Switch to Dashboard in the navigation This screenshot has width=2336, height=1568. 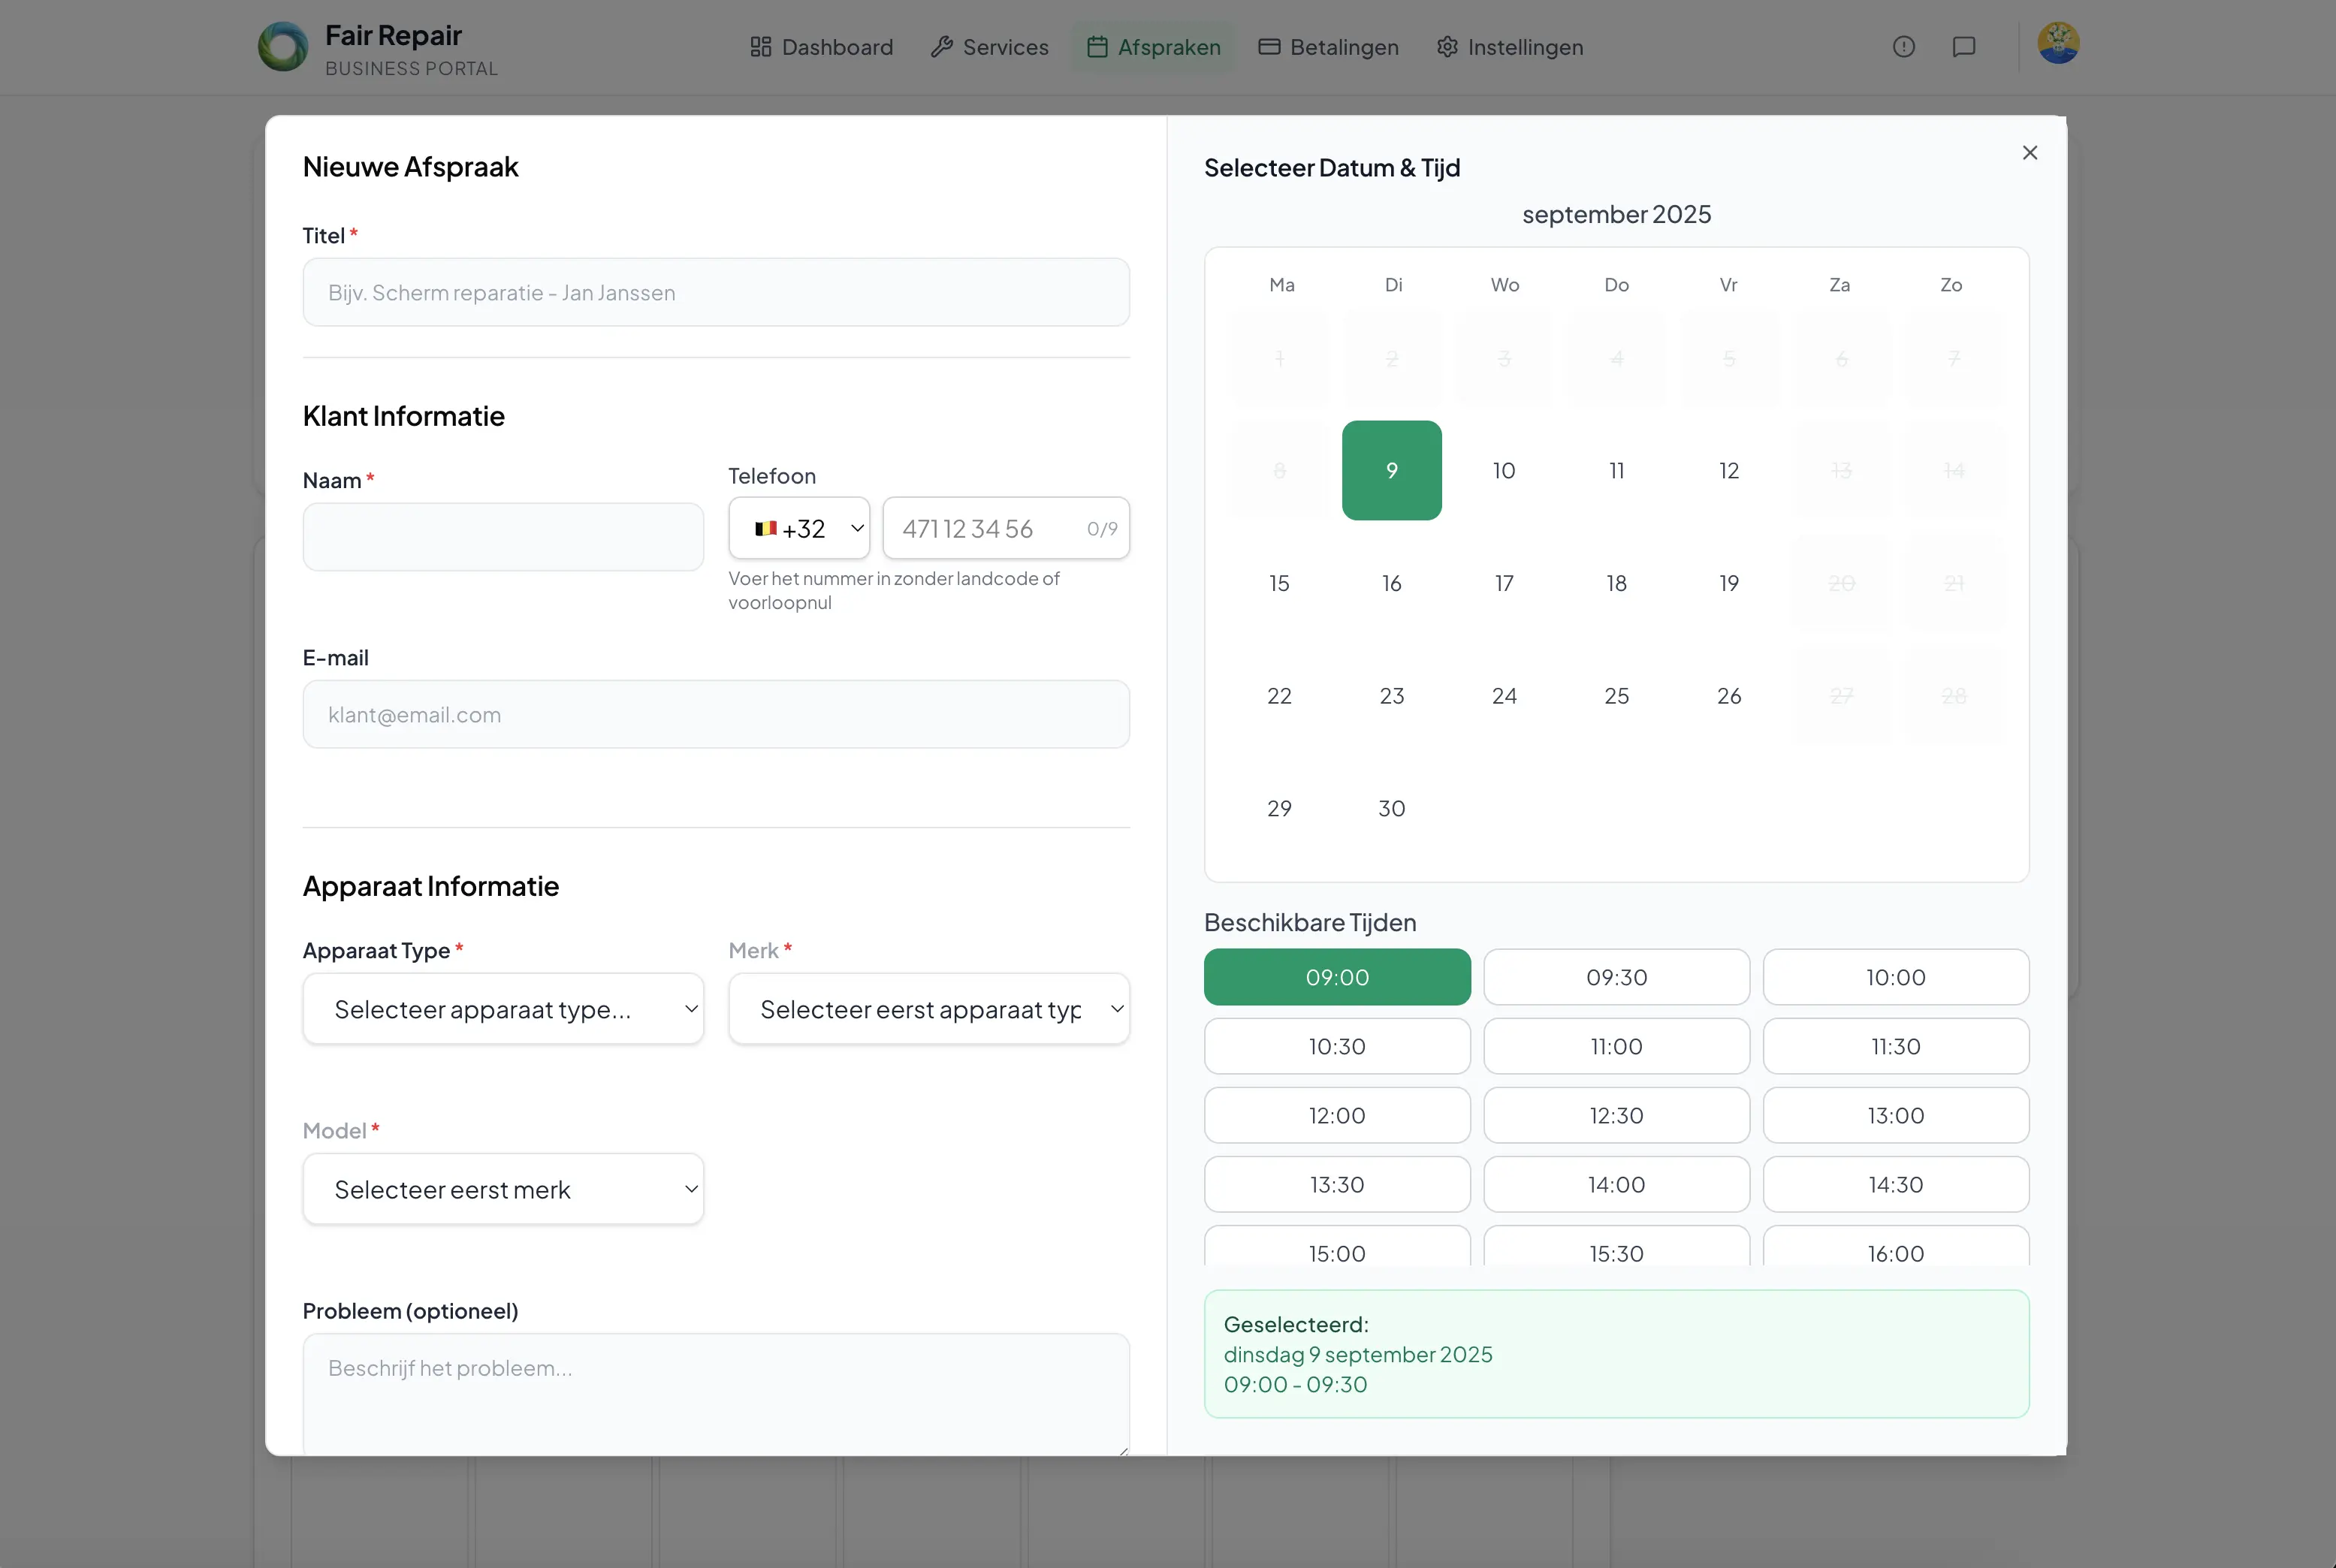click(x=820, y=47)
